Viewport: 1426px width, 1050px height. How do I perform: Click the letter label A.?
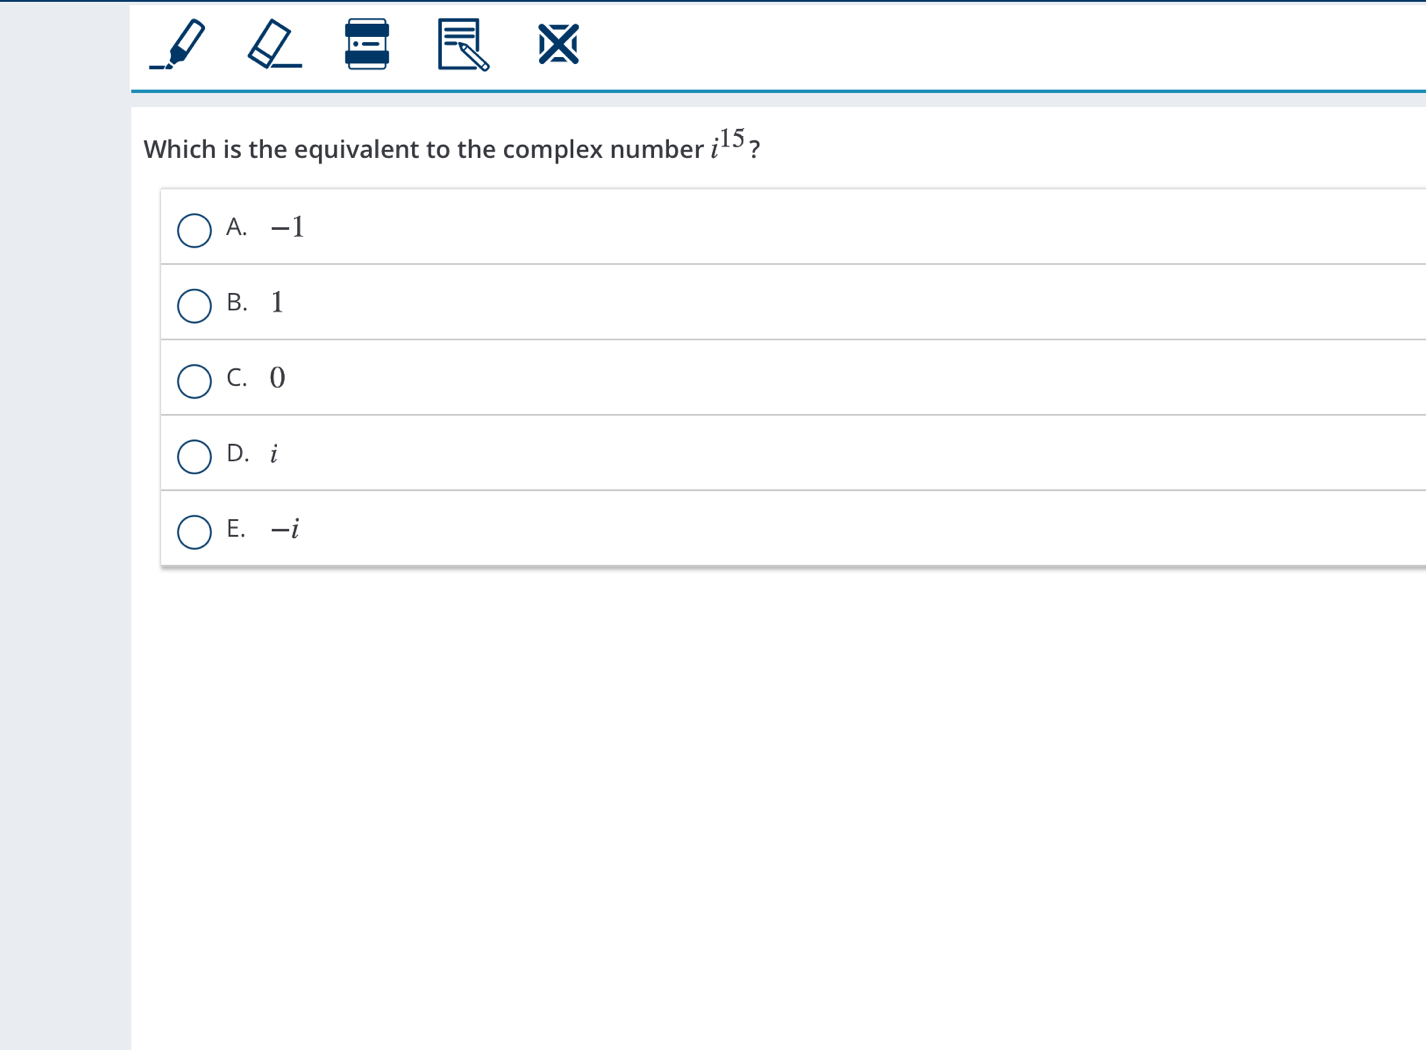(x=236, y=227)
